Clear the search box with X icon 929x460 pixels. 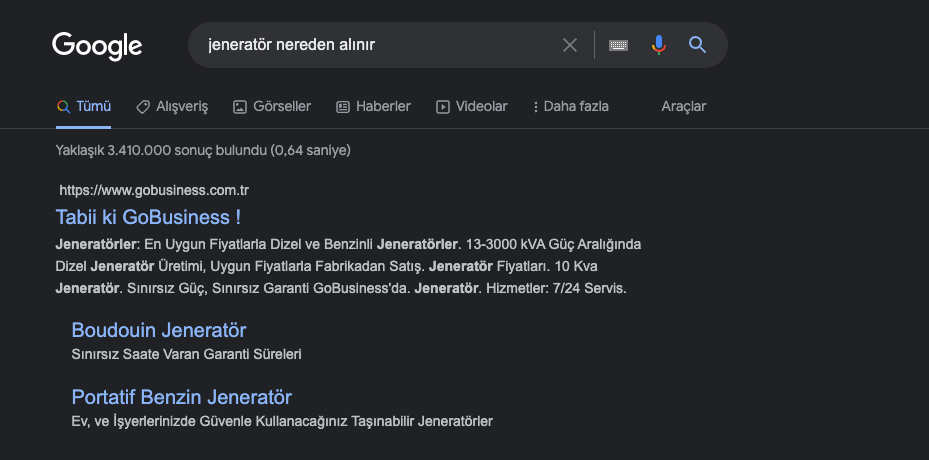click(569, 45)
